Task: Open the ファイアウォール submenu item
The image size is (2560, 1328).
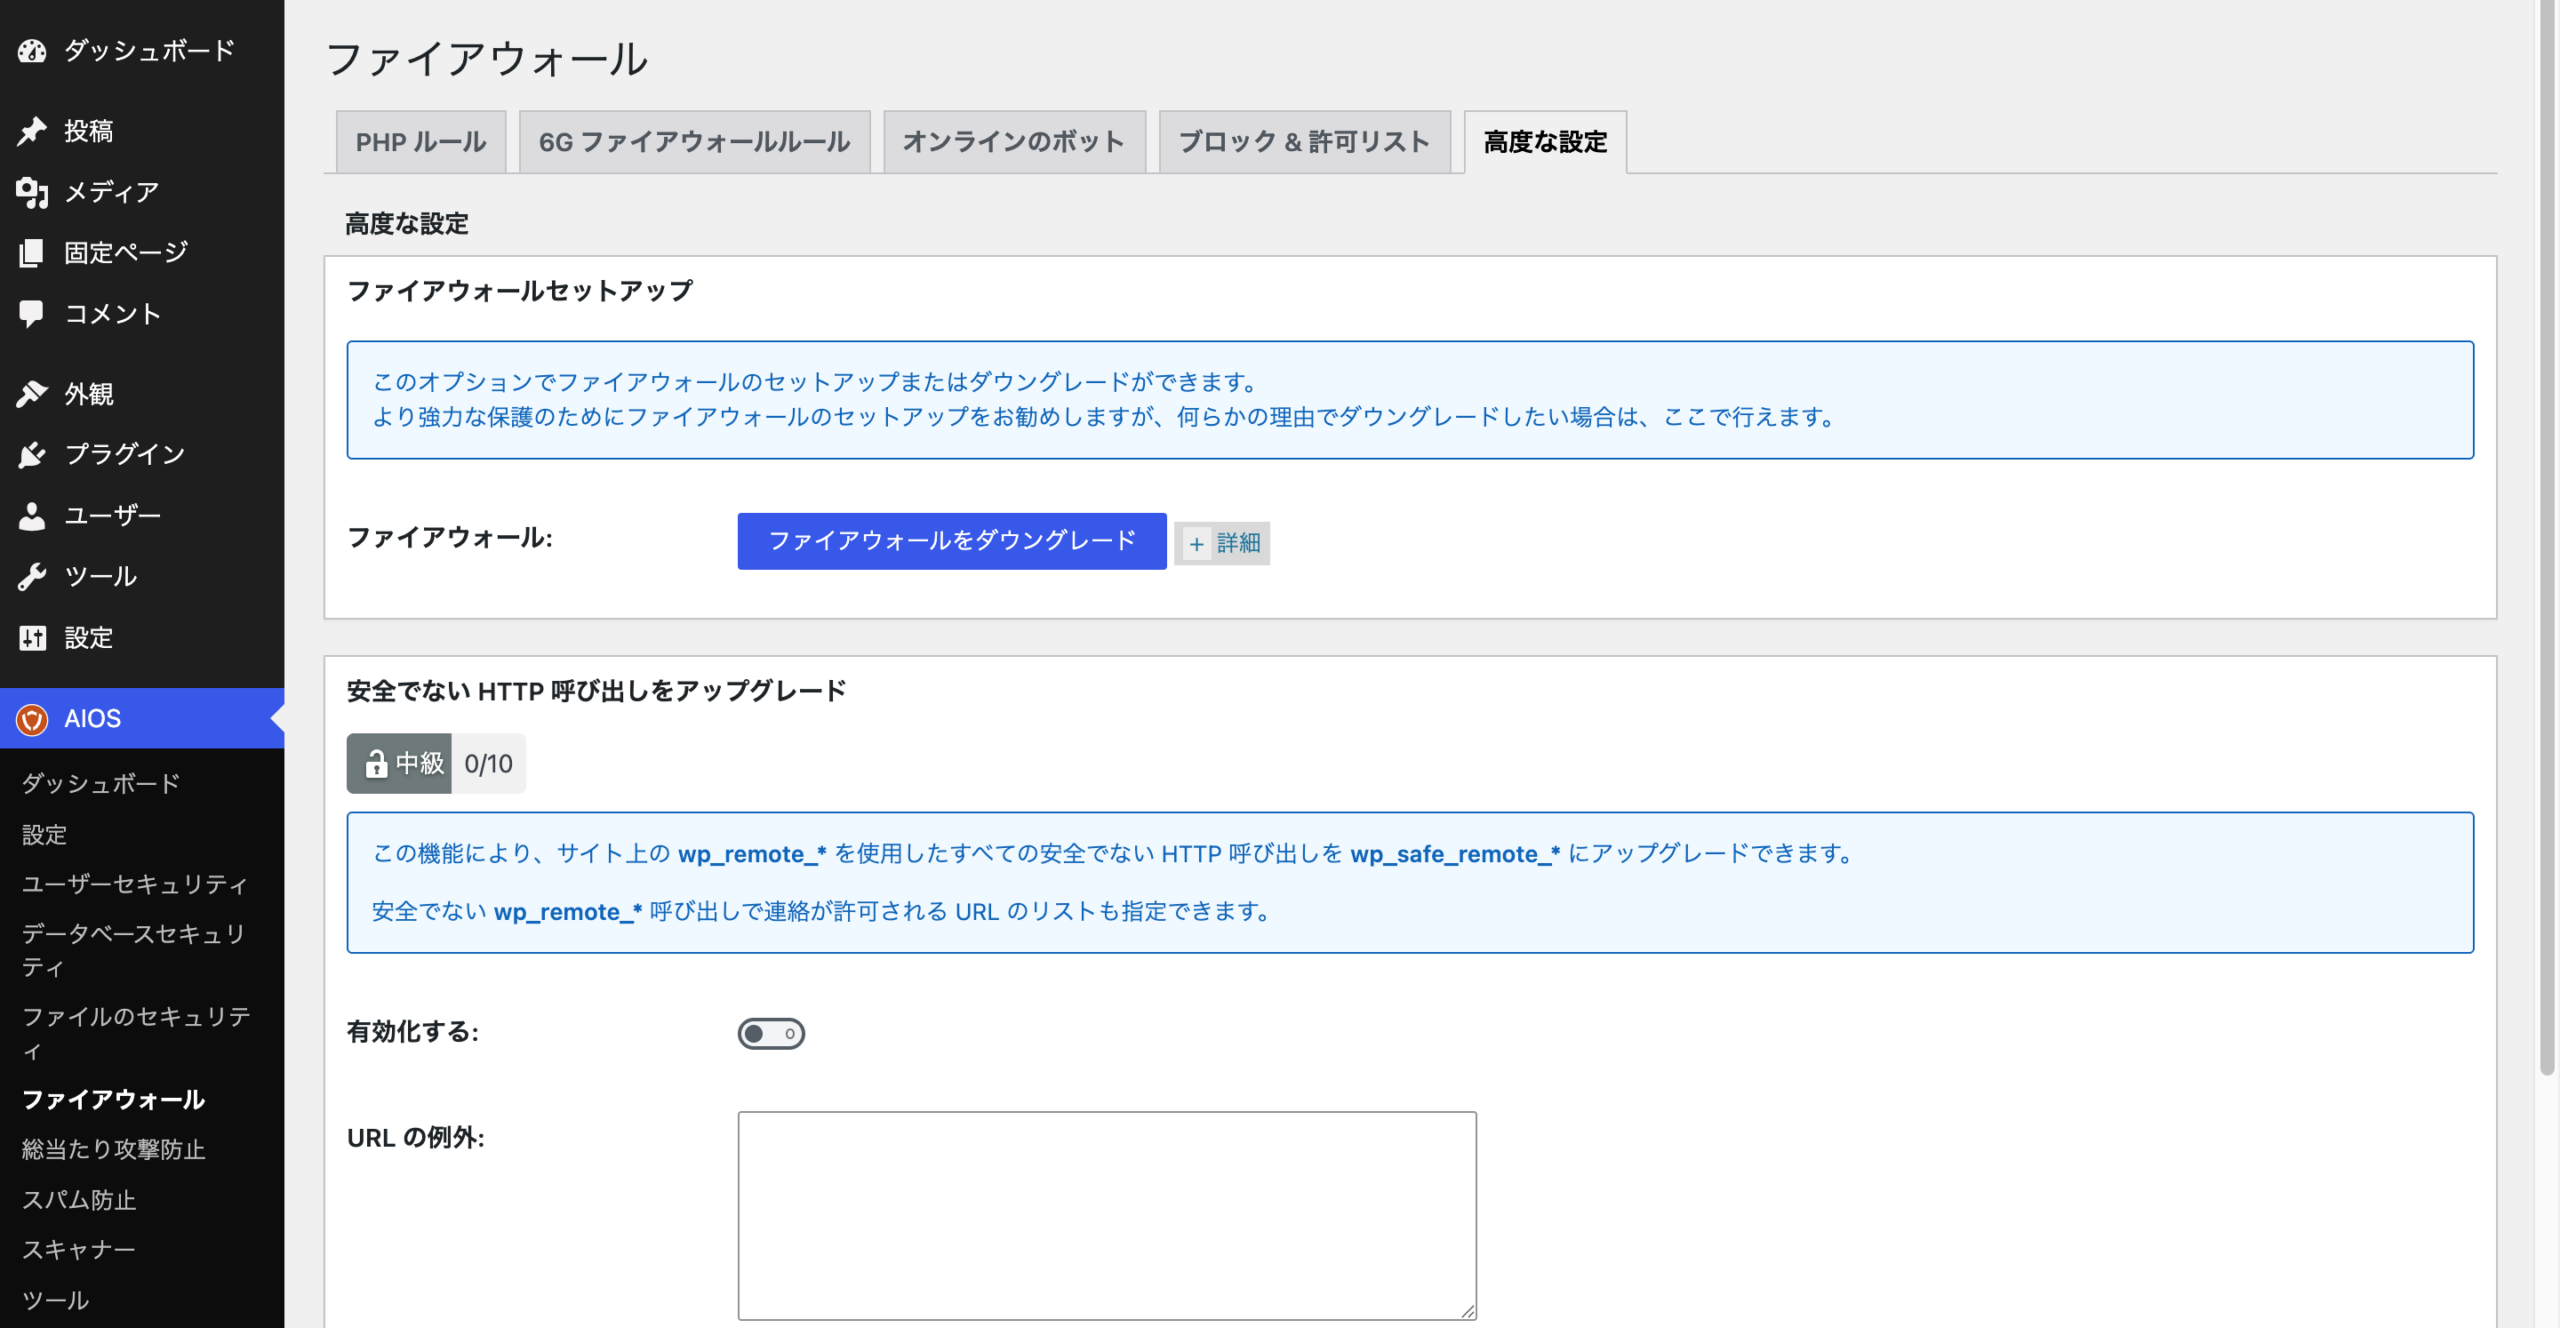Action: point(114,1099)
